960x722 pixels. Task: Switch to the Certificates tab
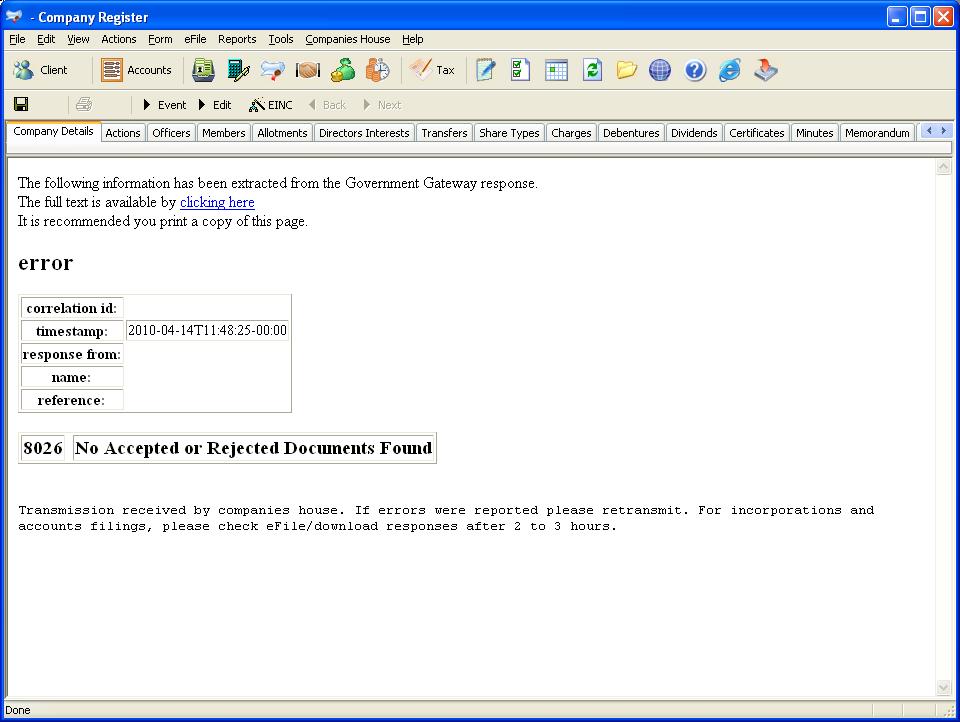coord(757,133)
